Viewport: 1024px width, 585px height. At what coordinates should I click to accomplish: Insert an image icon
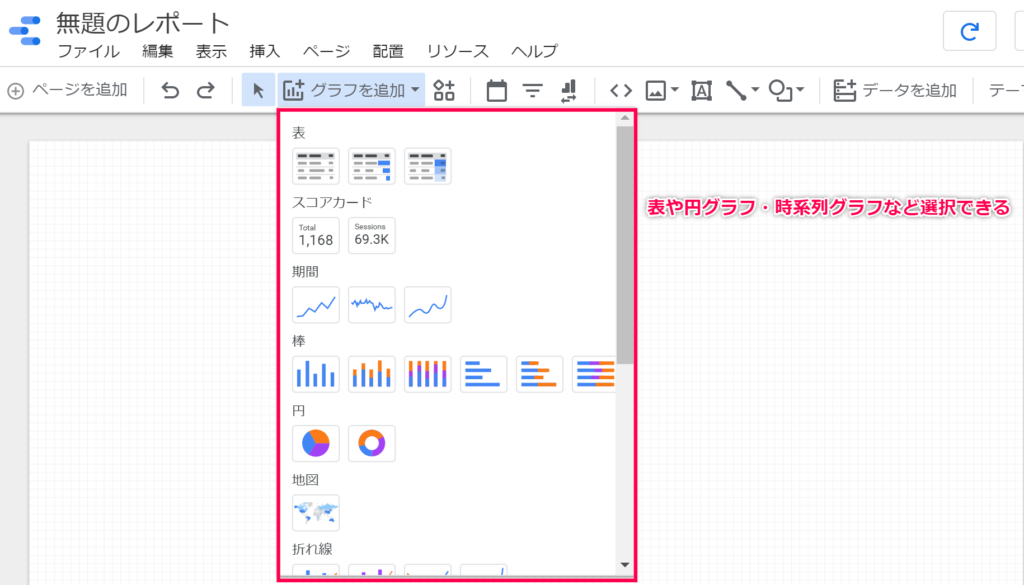coord(656,91)
